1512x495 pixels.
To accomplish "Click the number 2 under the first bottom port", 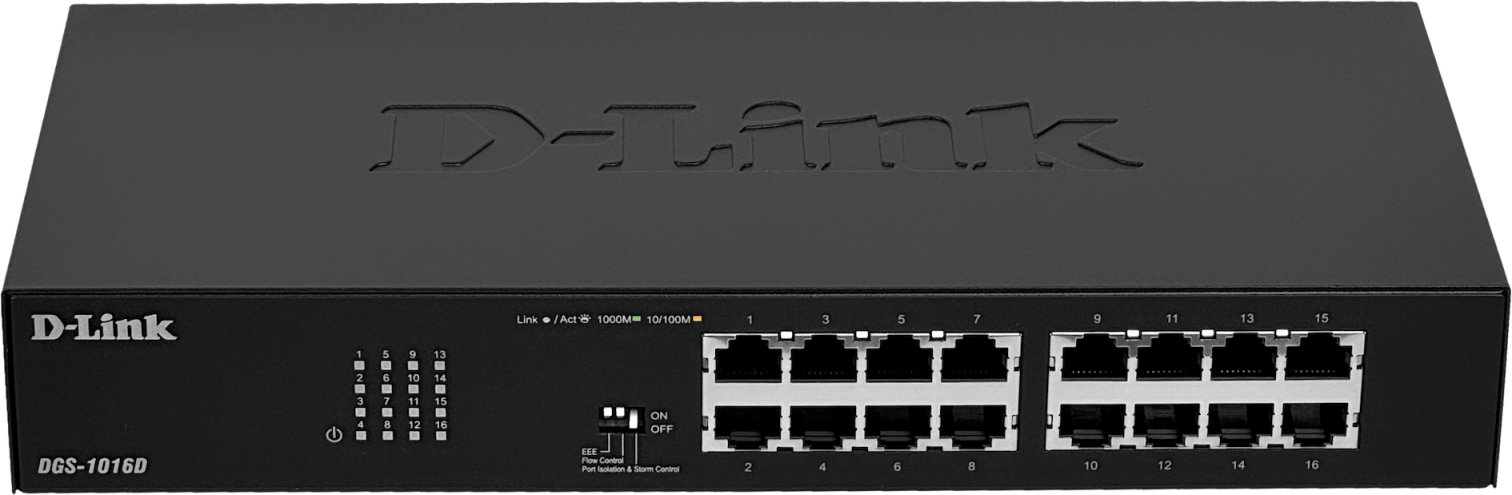I will (748, 467).
